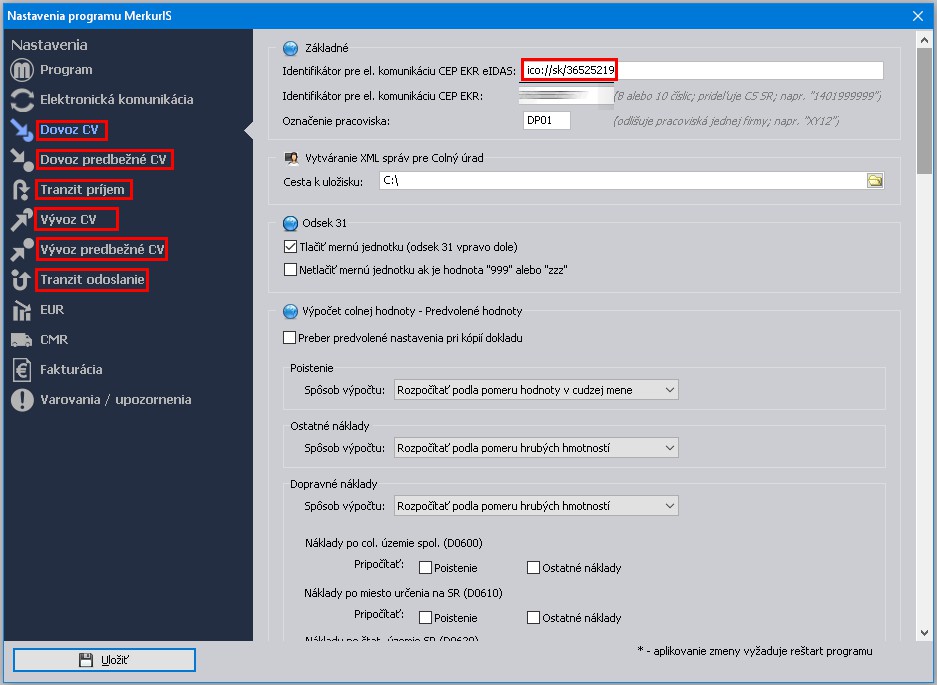The image size is (937, 685).
Task: Click the Dovoz CV arrow icon
Action: (22, 130)
